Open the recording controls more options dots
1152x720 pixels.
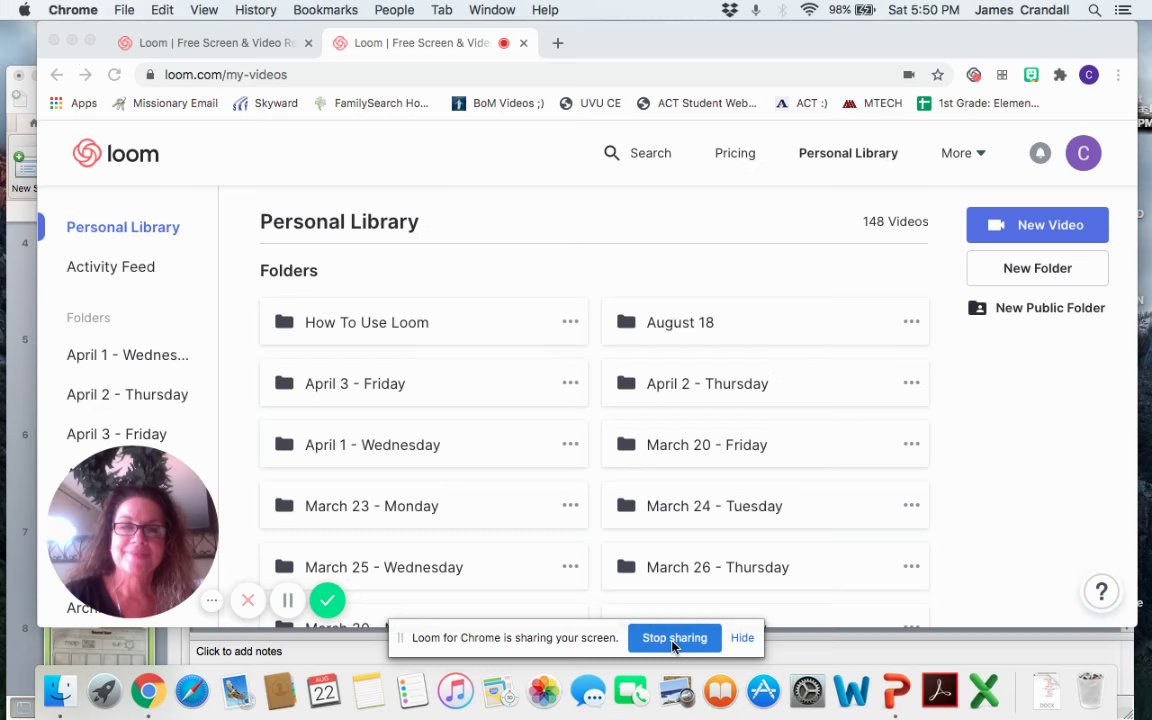coord(212,600)
